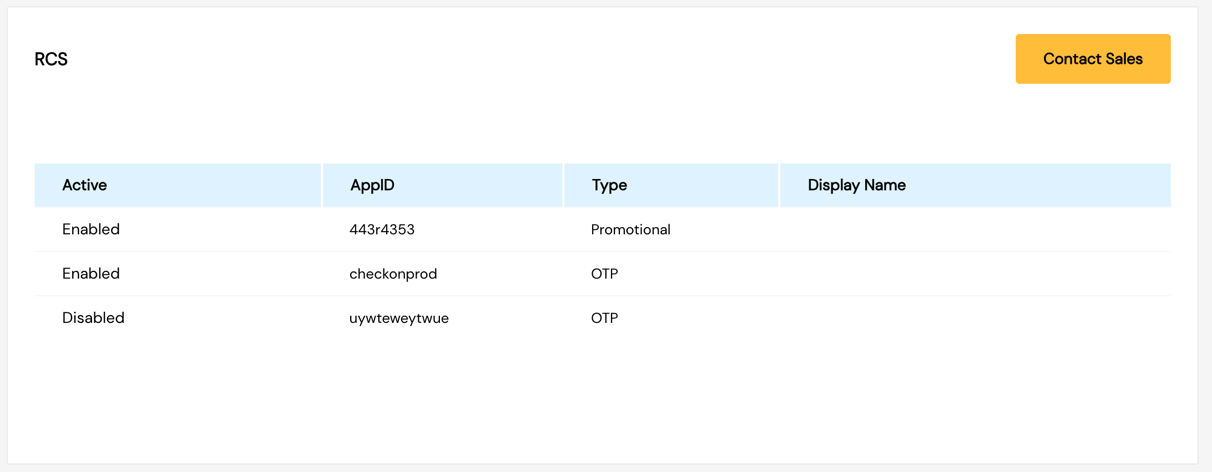Click empty Display Name cell for uywteweytwue
The width and height of the screenshot is (1212, 472).
975,317
